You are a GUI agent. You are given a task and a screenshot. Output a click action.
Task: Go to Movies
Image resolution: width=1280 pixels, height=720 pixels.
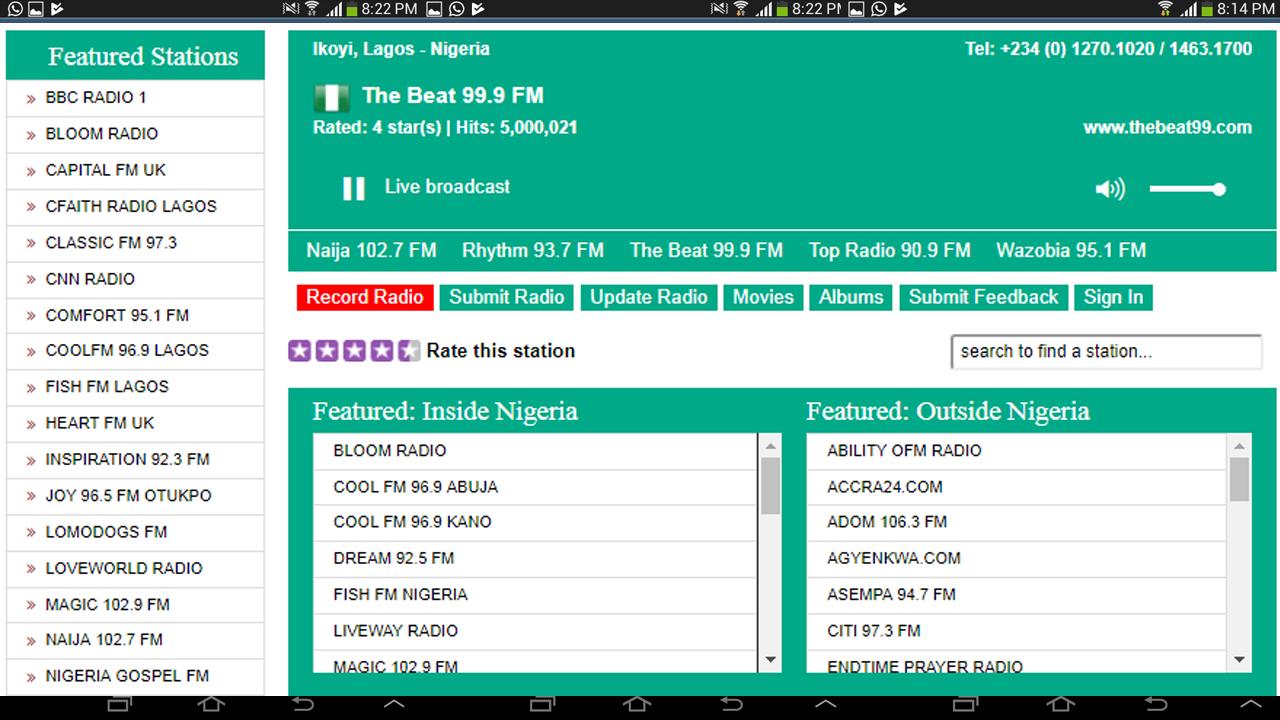click(763, 297)
